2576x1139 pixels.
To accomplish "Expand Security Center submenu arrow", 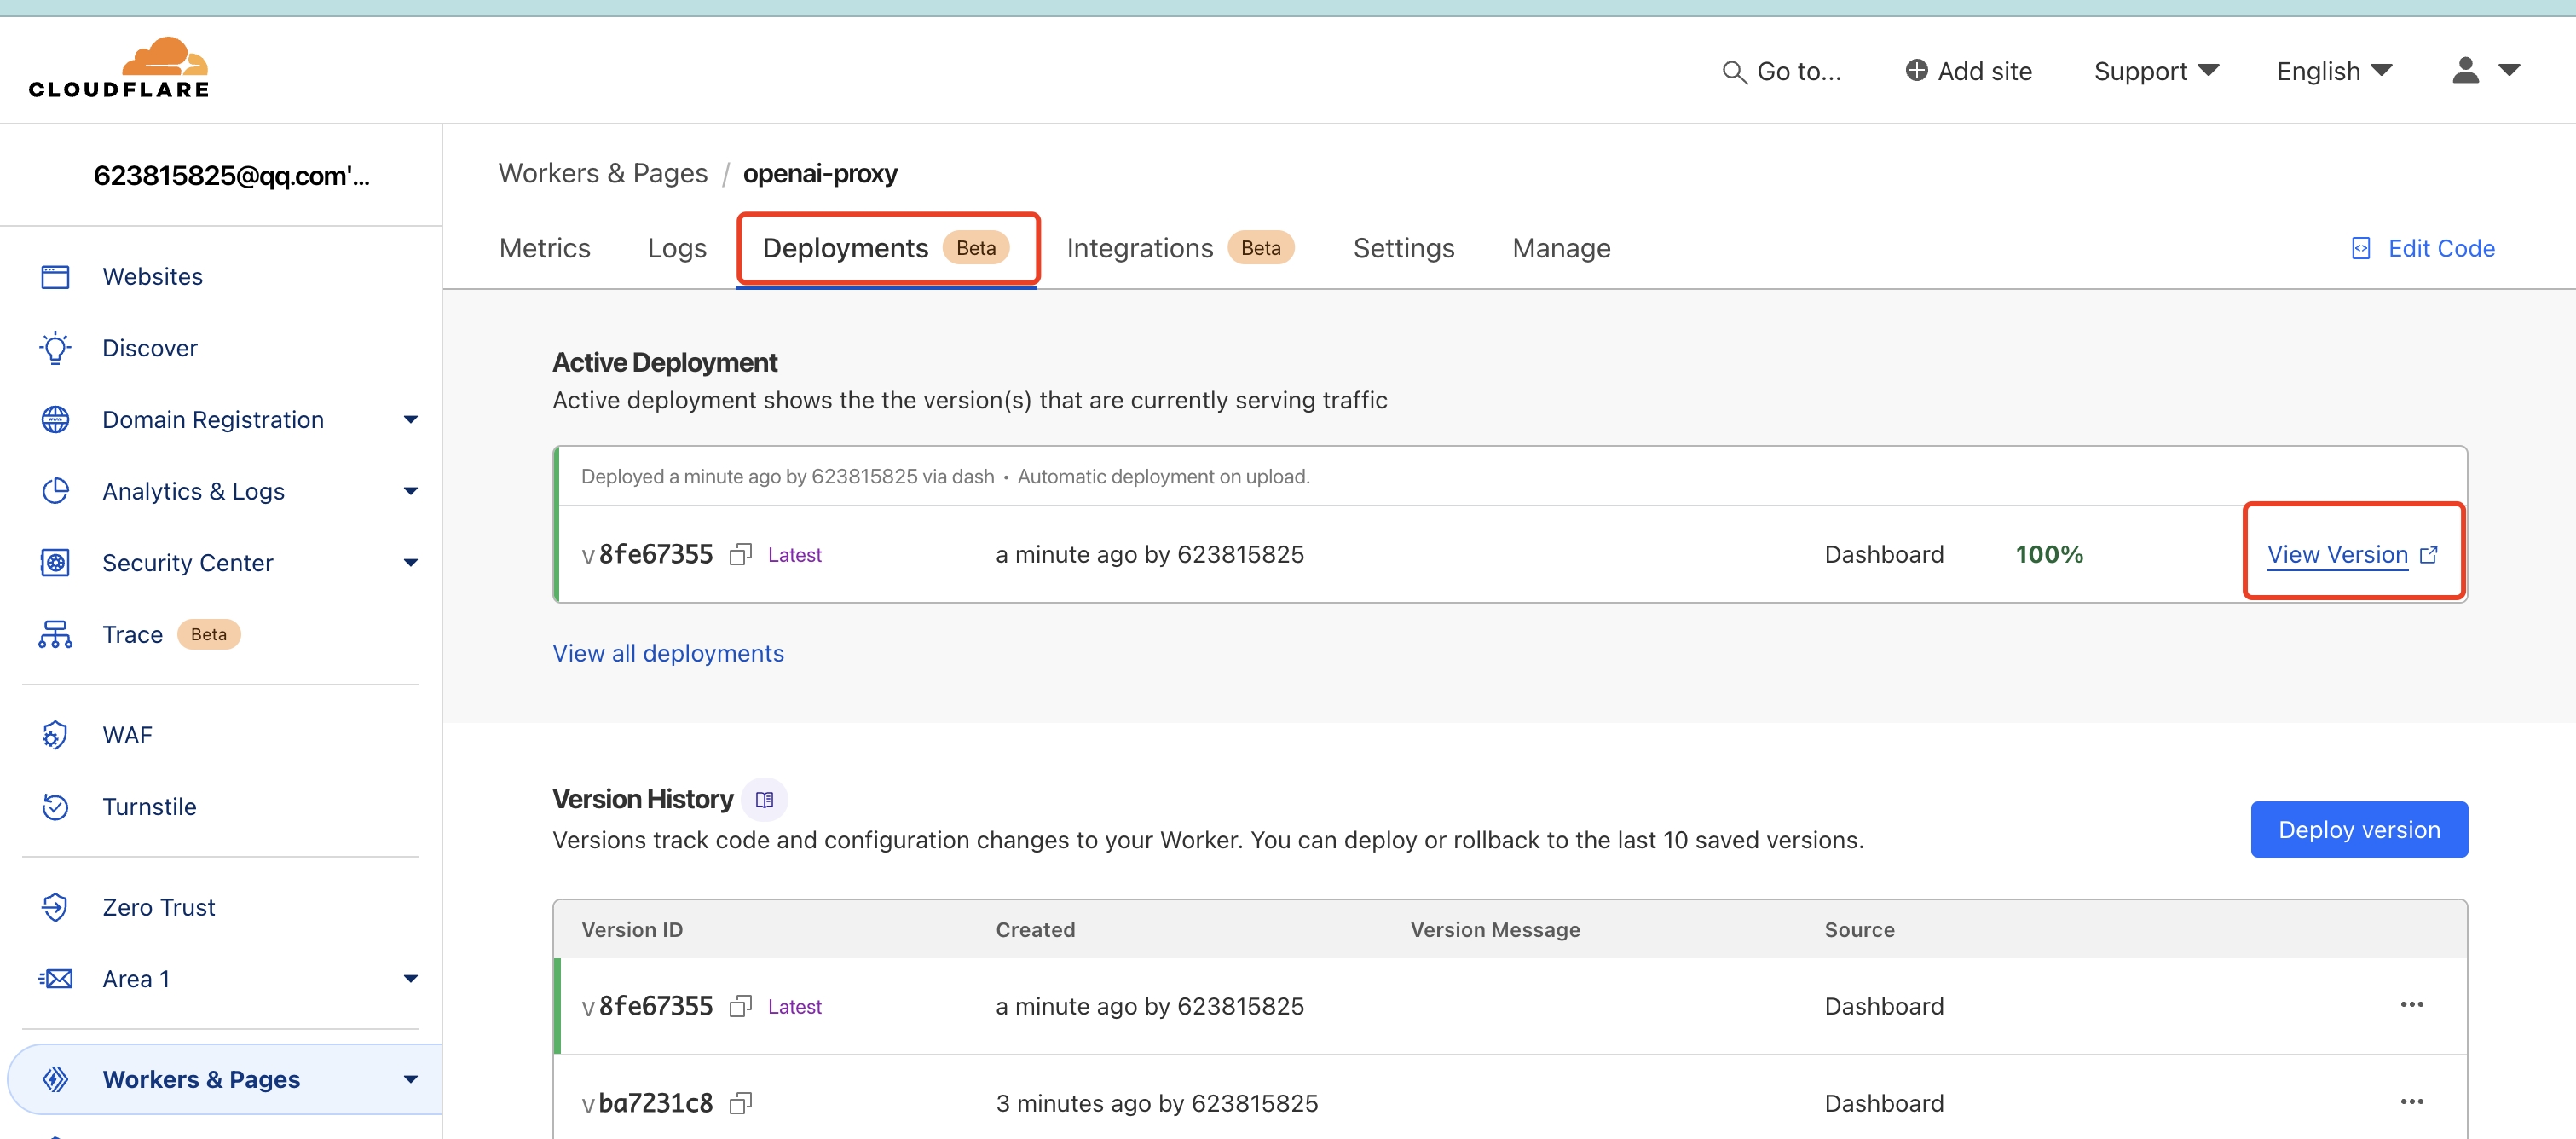I will [x=410, y=563].
